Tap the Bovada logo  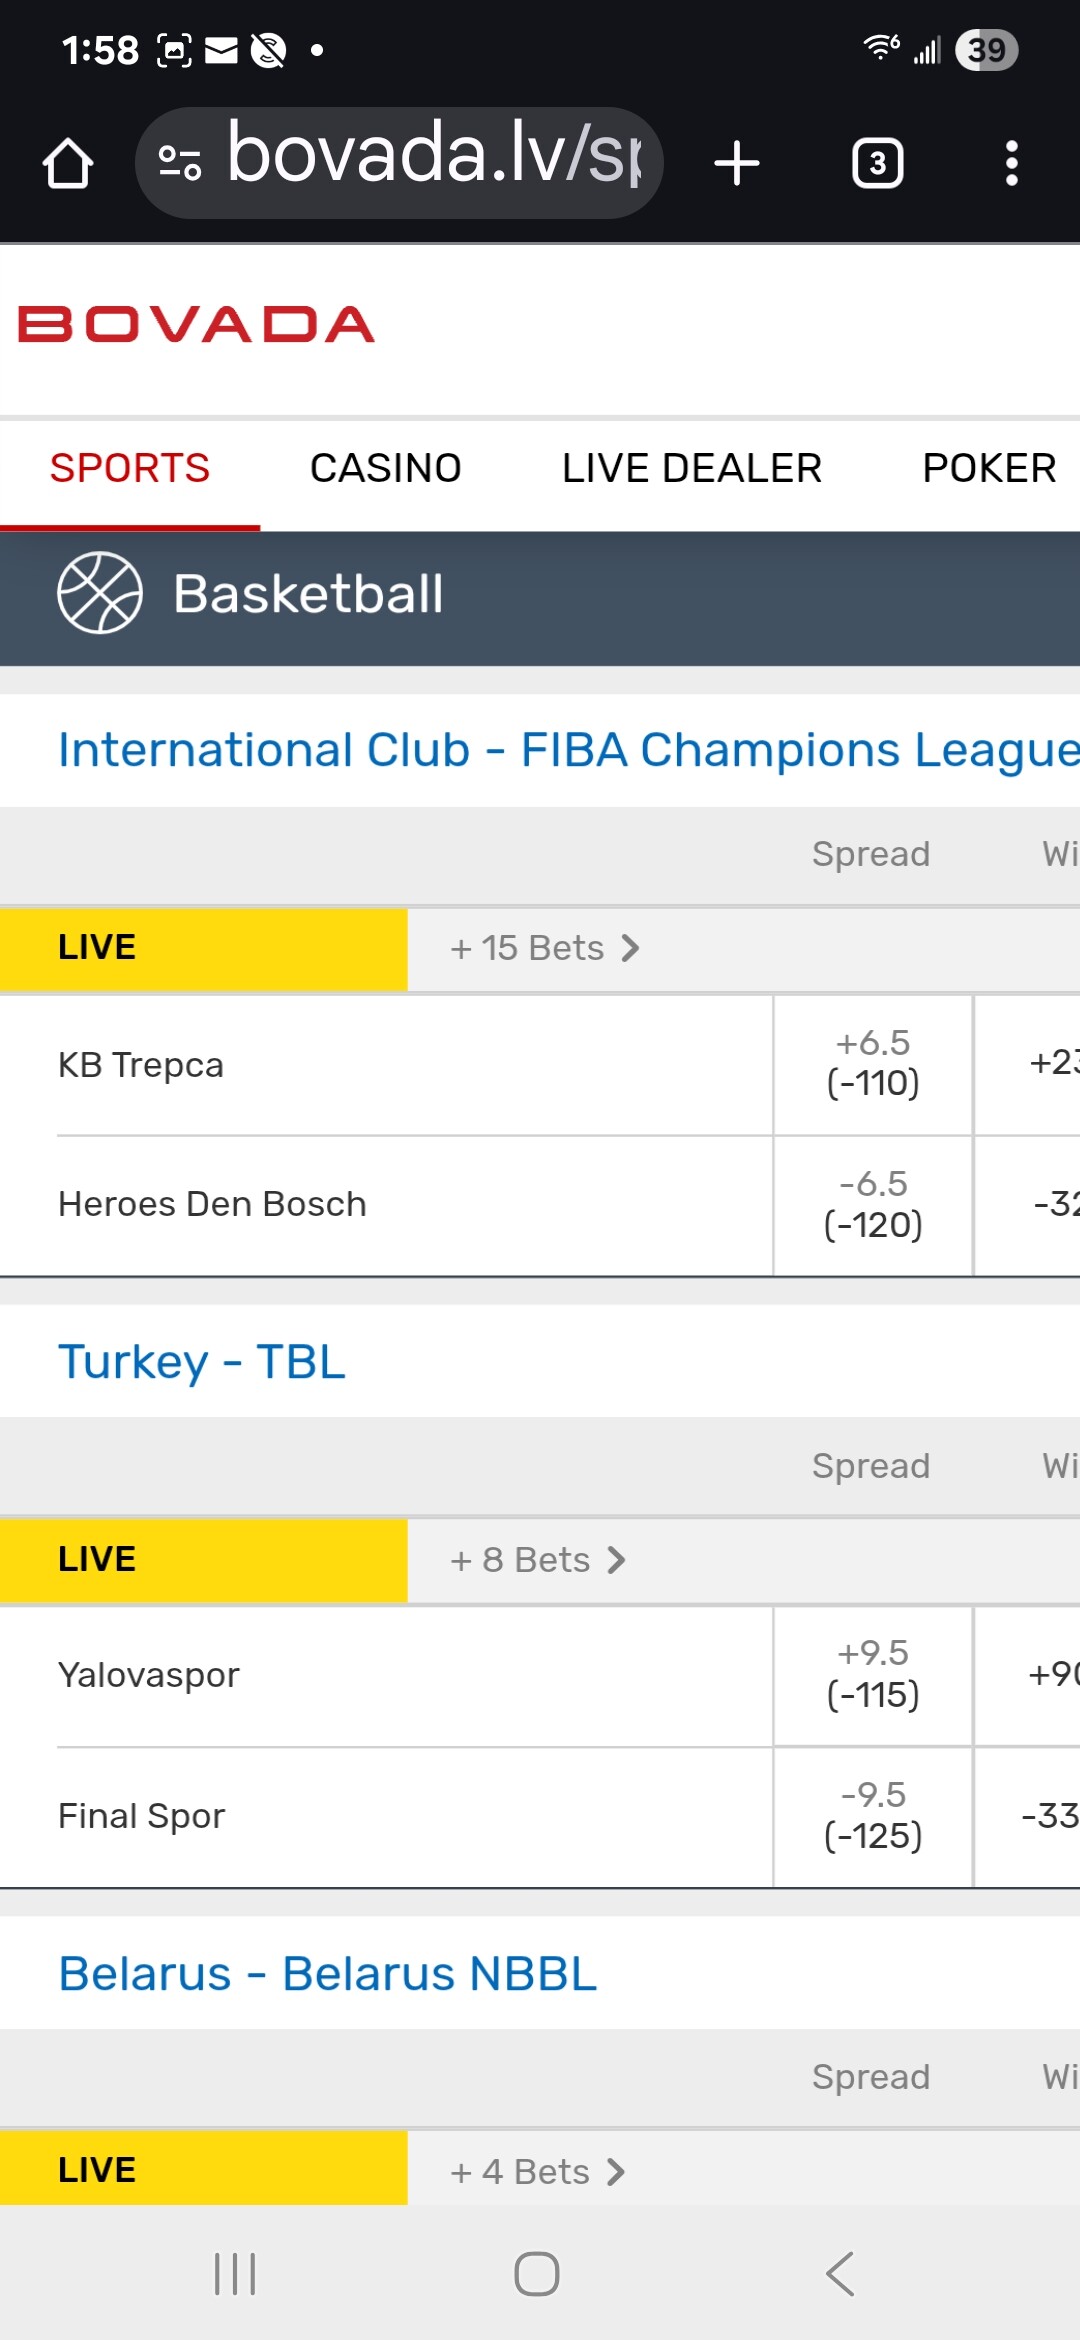pyautogui.click(x=196, y=325)
